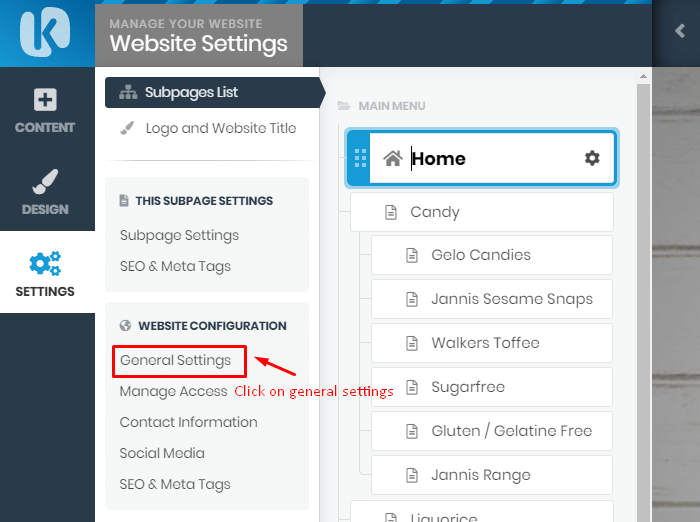
Task: Click the scrollbar up arrow
Action: coord(643,76)
